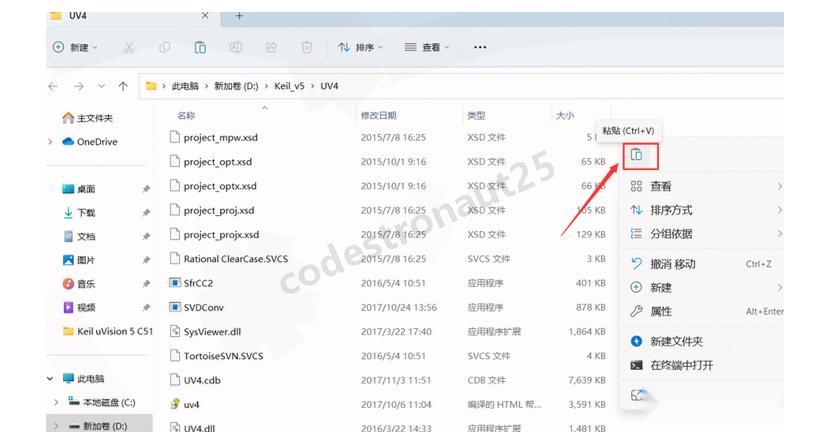Image resolution: width=830 pixels, height=444 pixels.
Task: Open the 新建 toolbar dropdown
Action: point(75,48)
